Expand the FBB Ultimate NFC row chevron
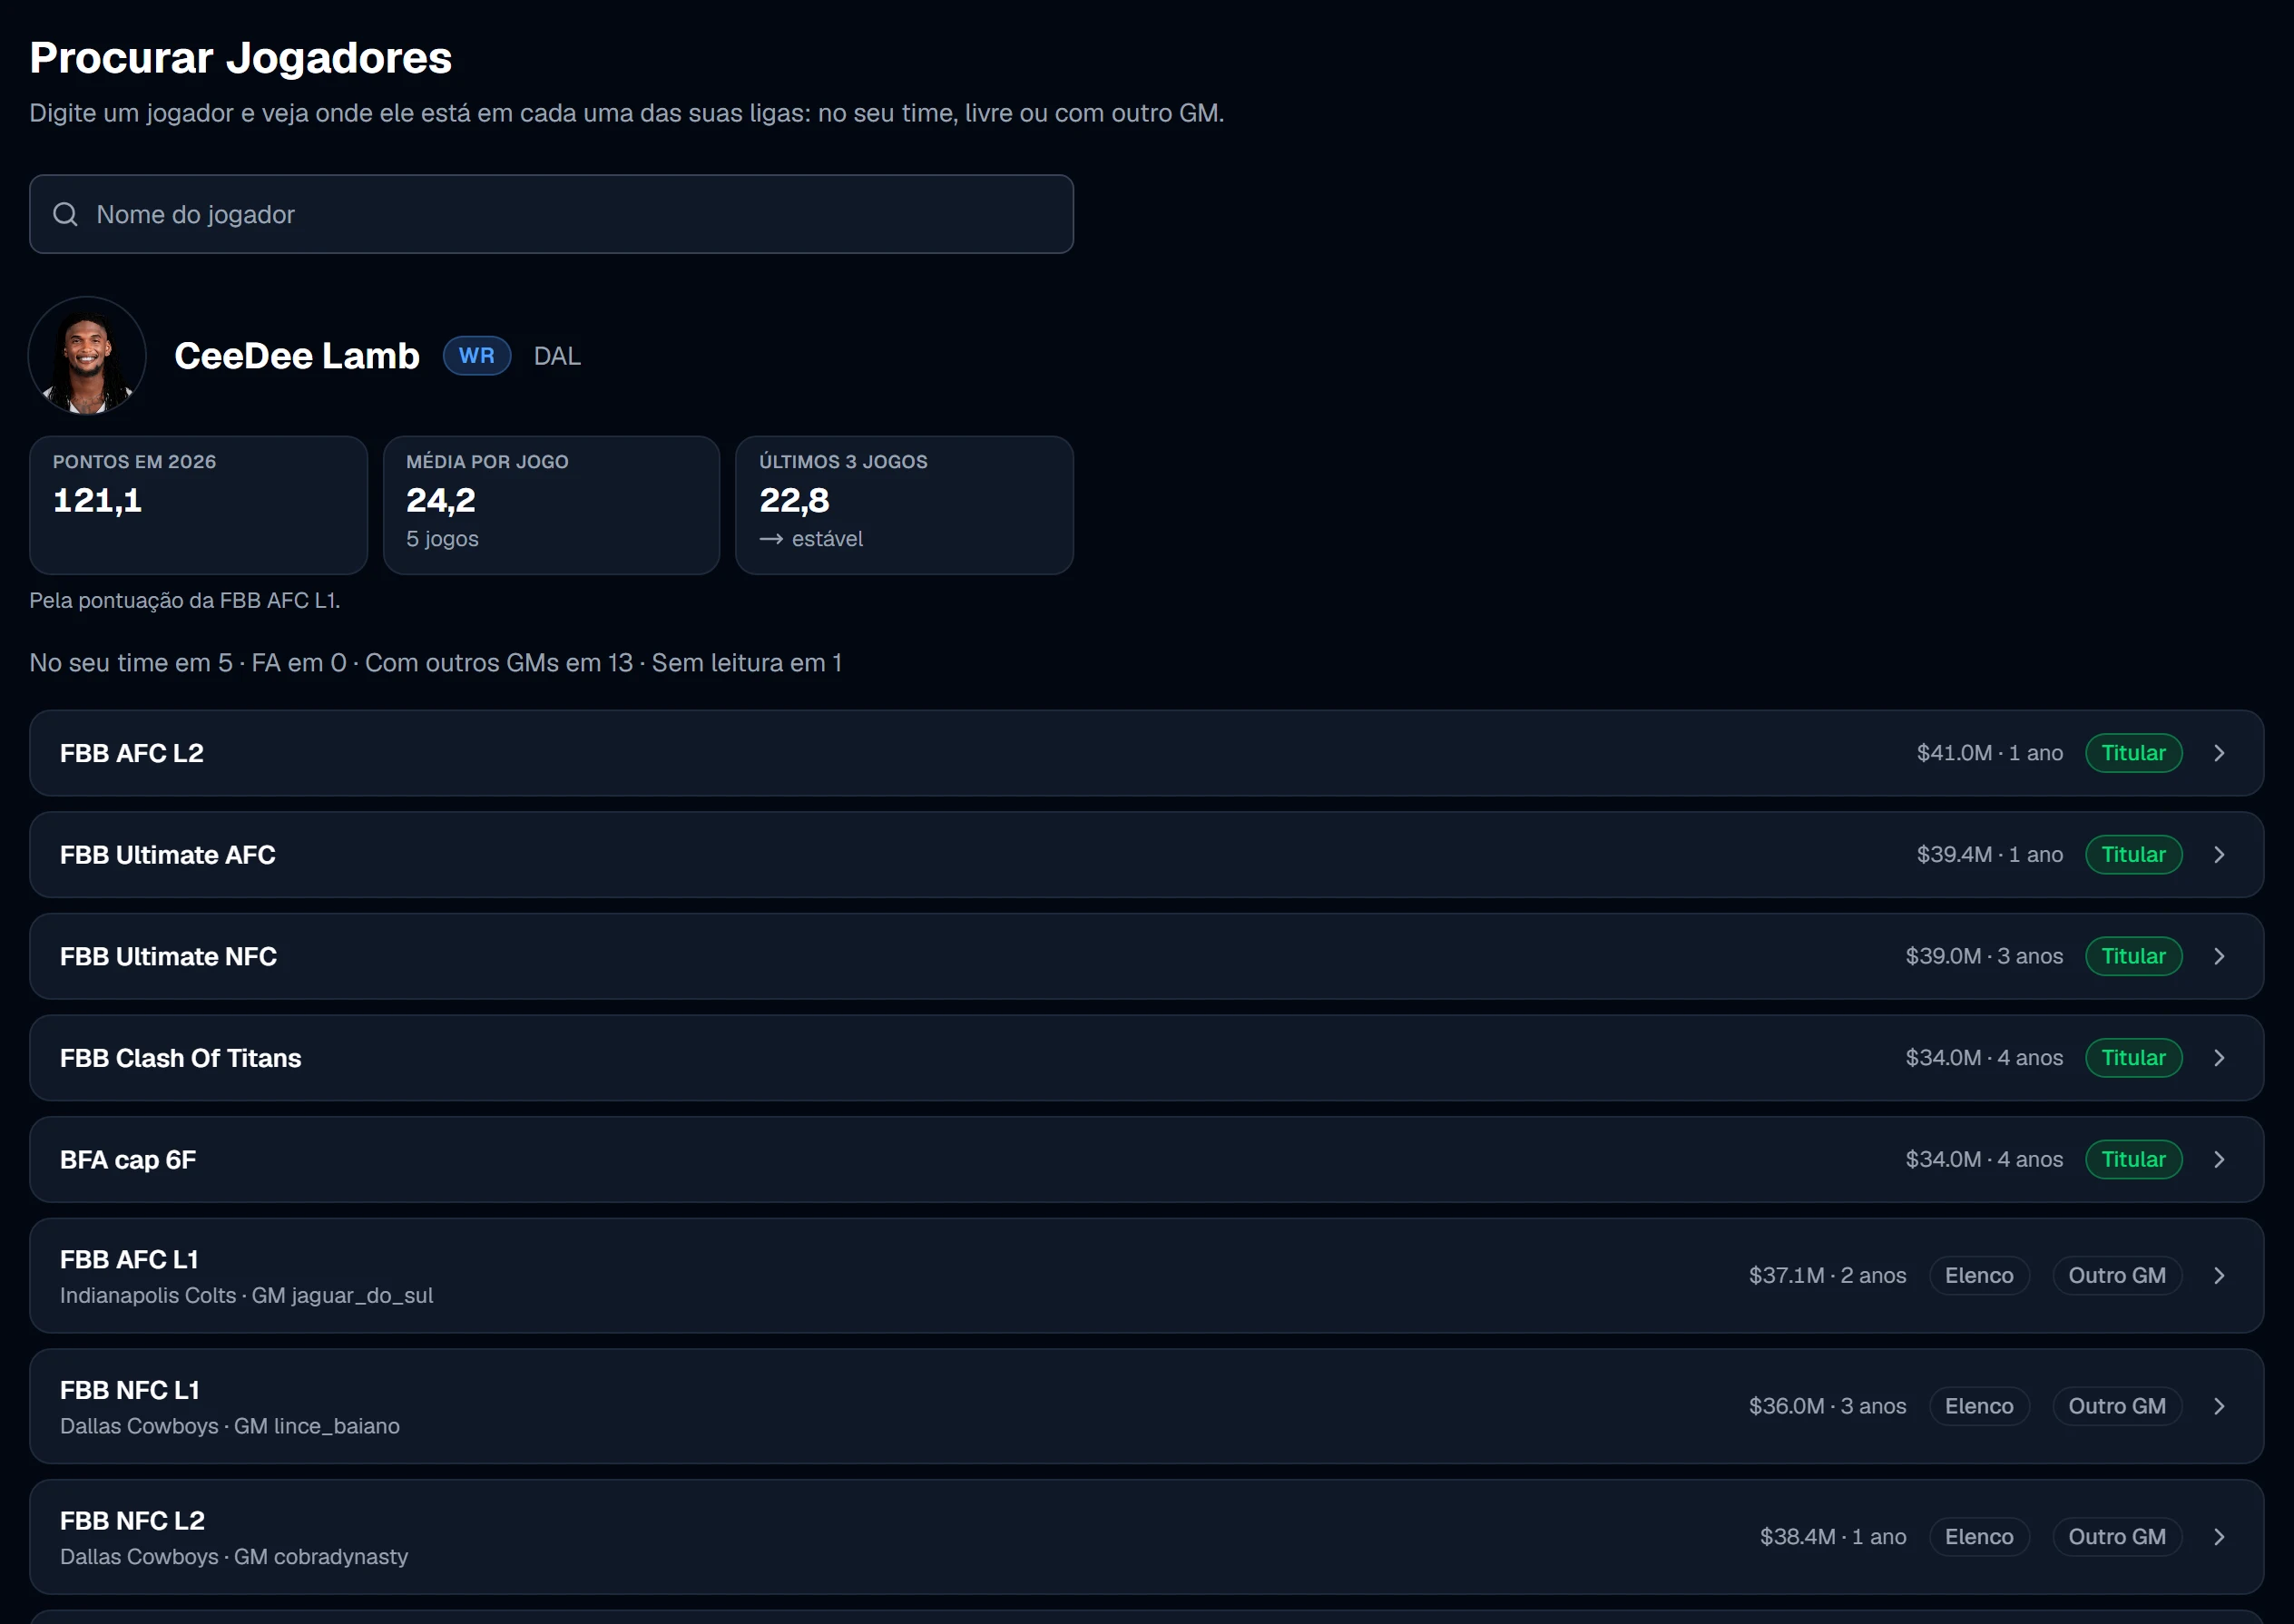 point(2218,956)
